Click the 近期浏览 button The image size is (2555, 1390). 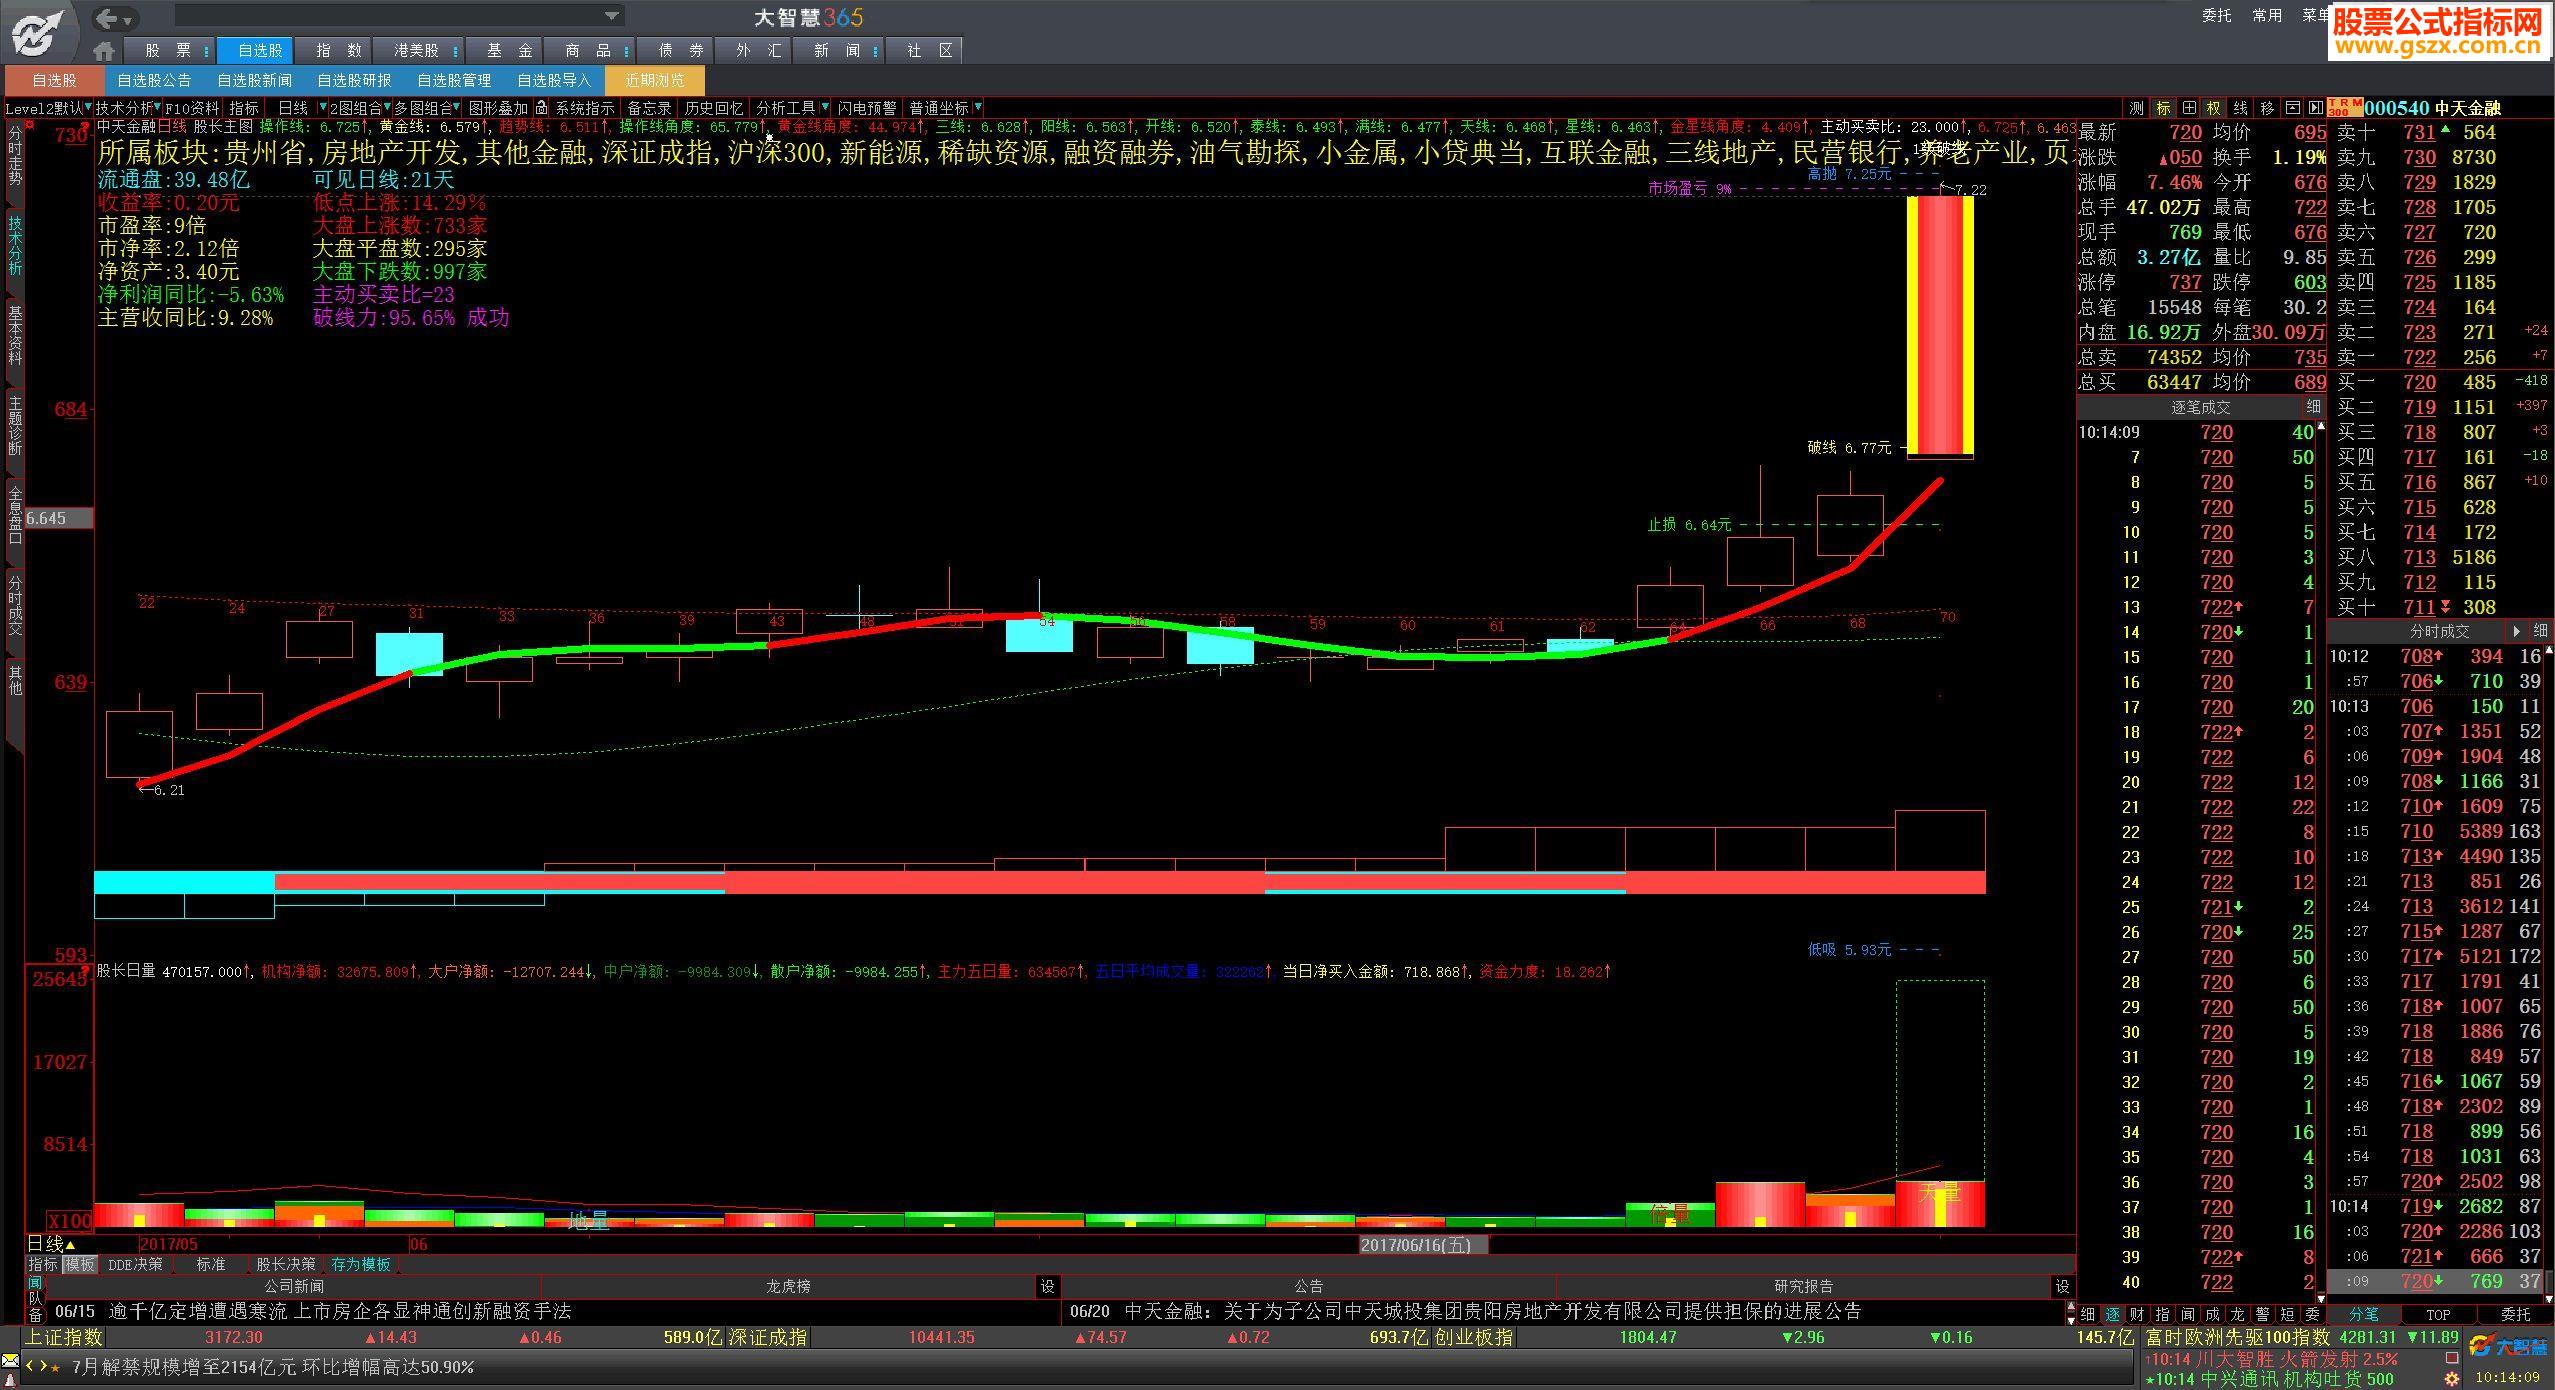click(654, 80)
